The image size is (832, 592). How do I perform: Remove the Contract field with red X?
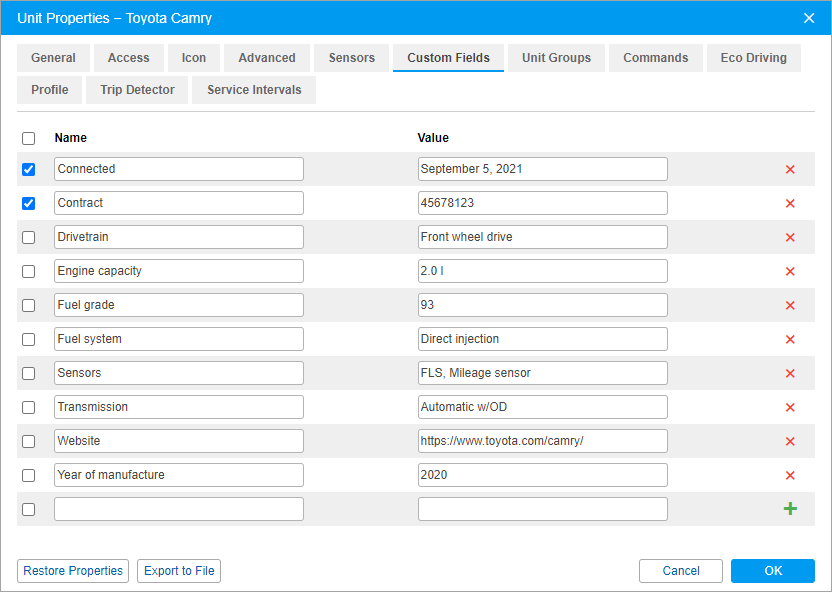click(x=790, y=204)
